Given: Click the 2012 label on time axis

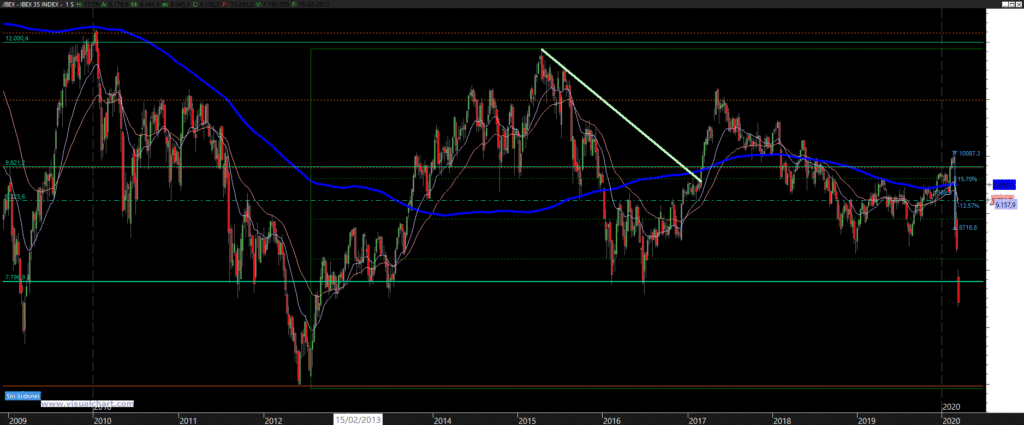Looking at the screenshot, I should (x=273, y=420).
